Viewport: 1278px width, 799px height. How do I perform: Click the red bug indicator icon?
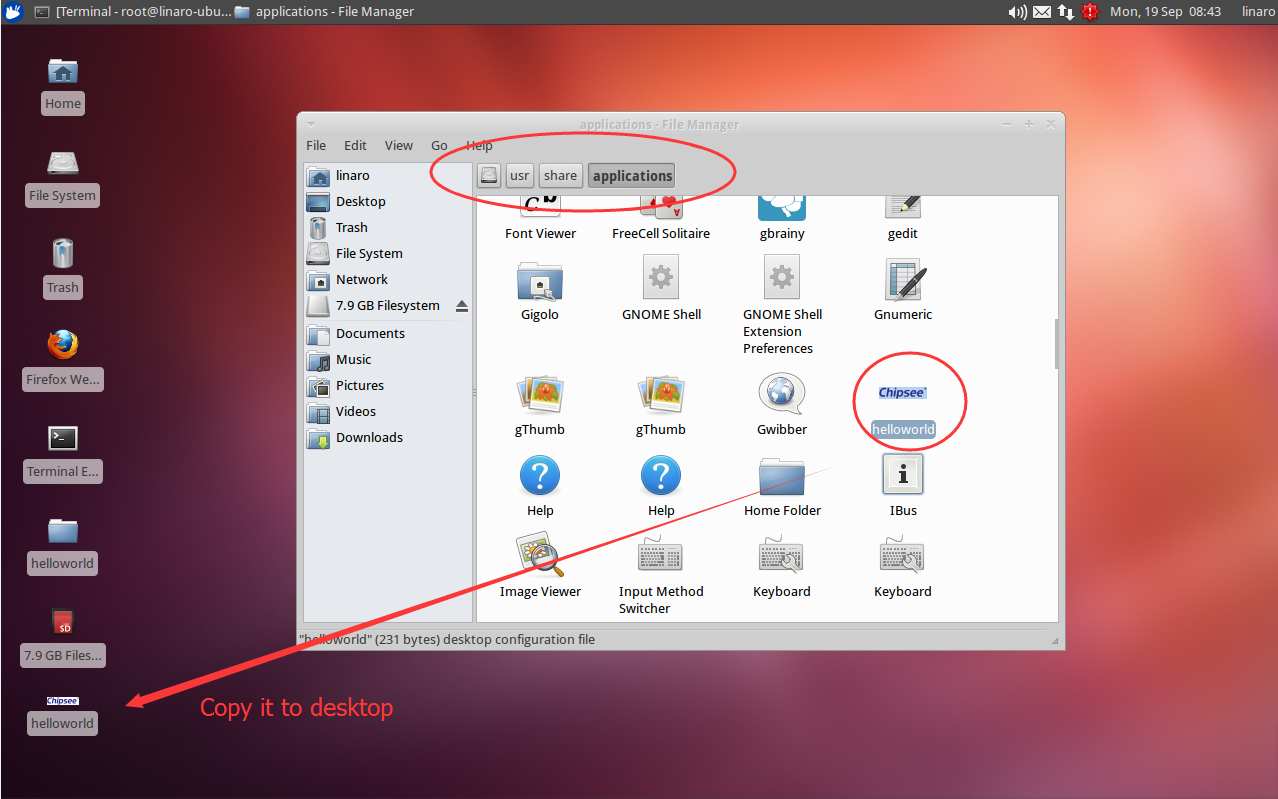(x=1090, y=12)
